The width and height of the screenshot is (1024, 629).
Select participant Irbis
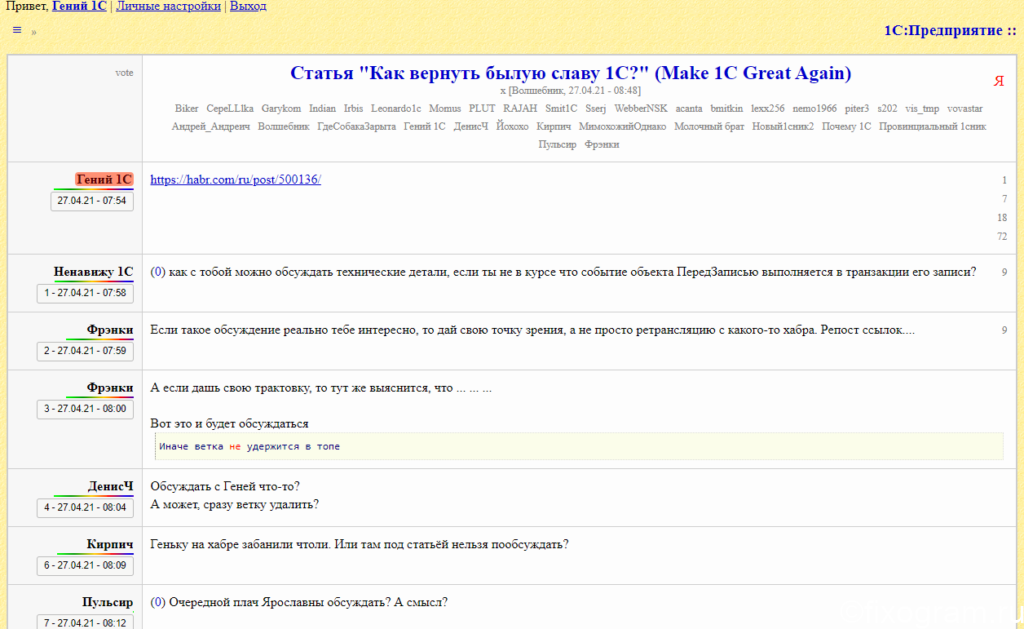(x=353, y=108)
